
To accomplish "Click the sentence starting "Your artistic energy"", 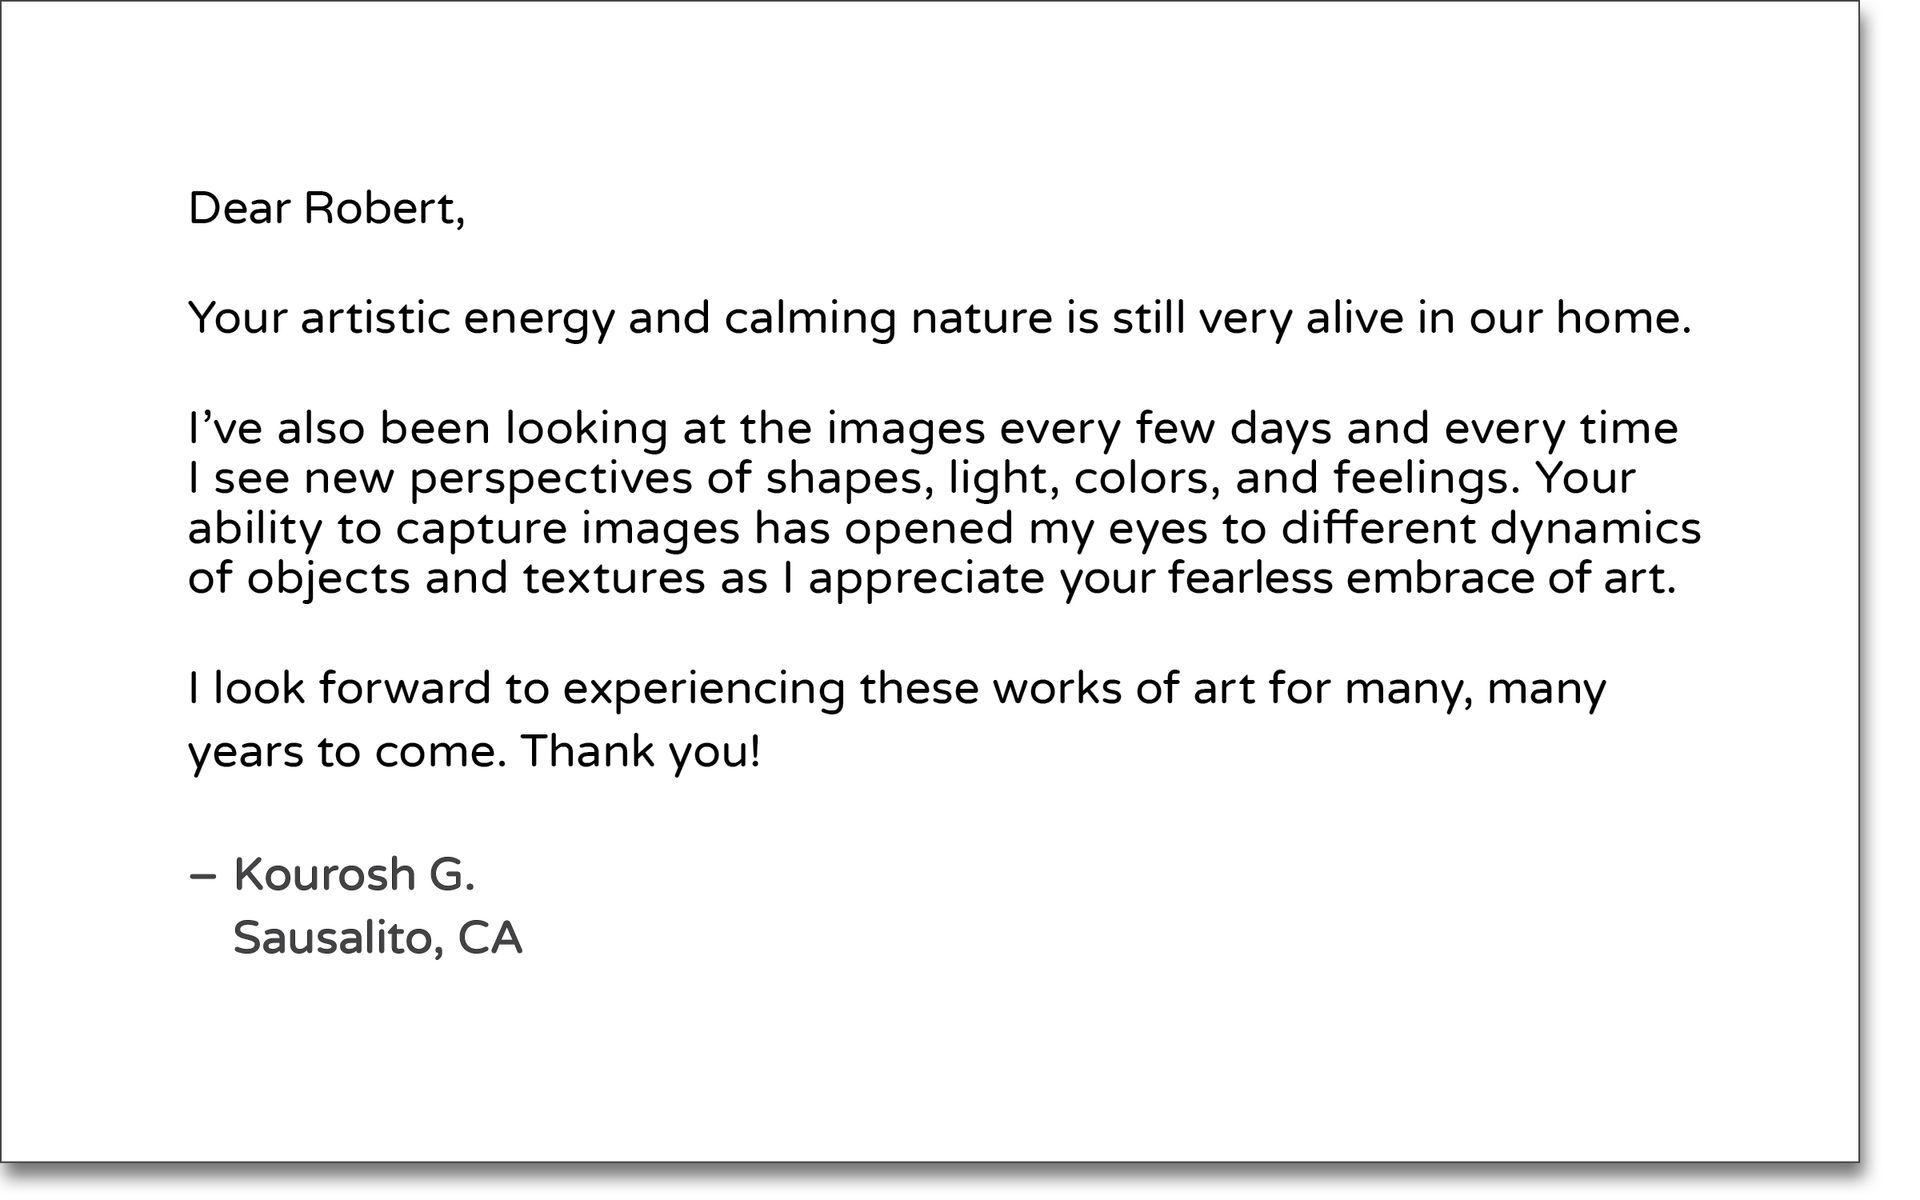I will (x=938, y=319).
